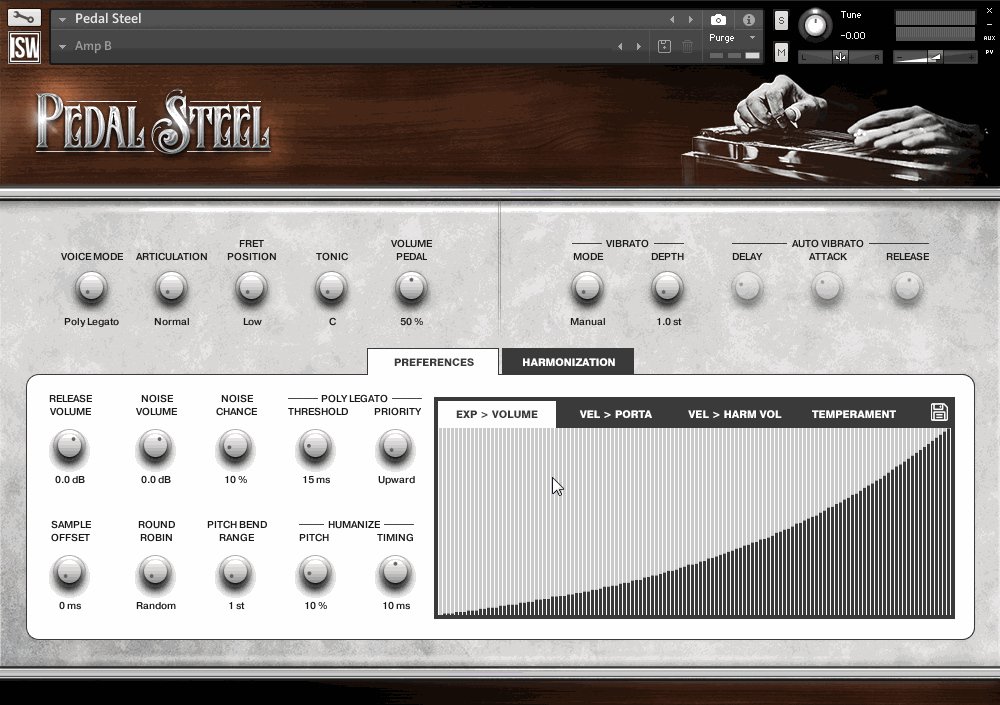
Task: Click the trash delete snapshot icon
Action: tap(686, 46)
